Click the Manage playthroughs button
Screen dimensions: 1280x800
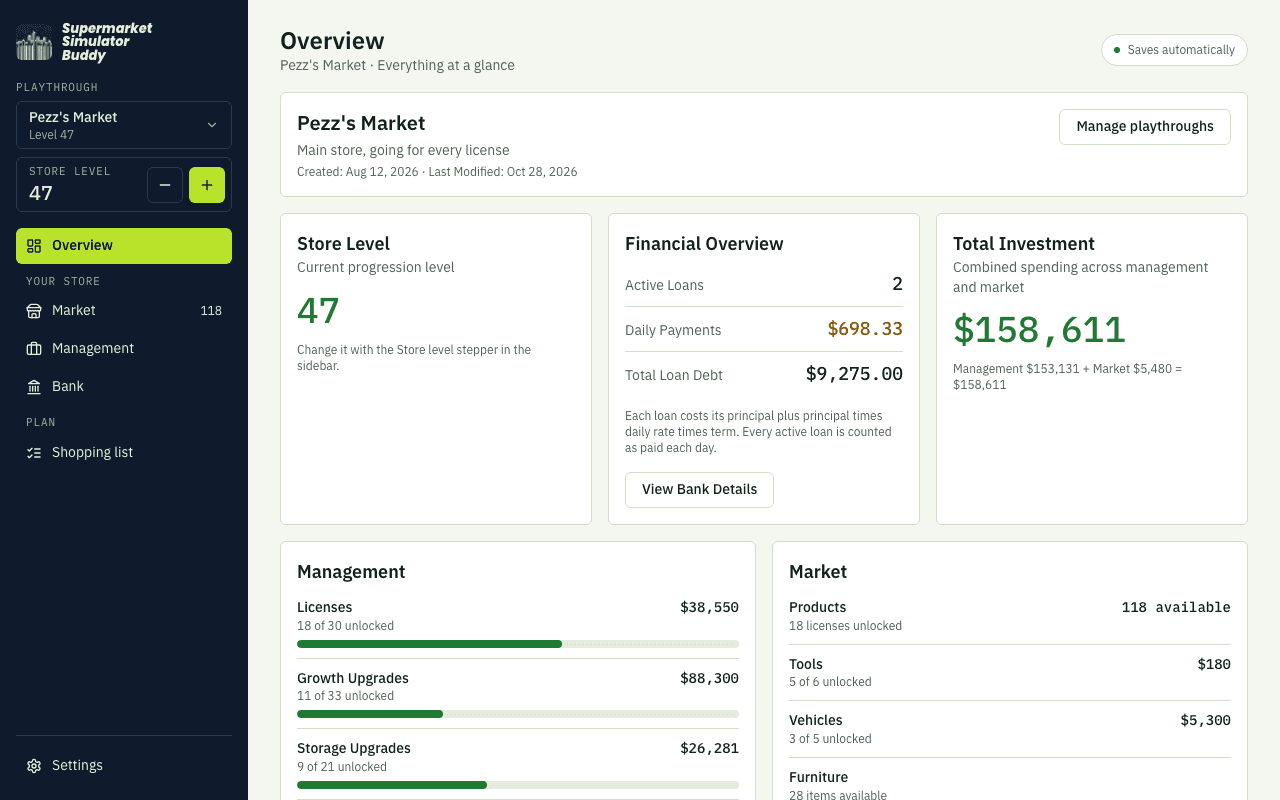click(1145, 127)
